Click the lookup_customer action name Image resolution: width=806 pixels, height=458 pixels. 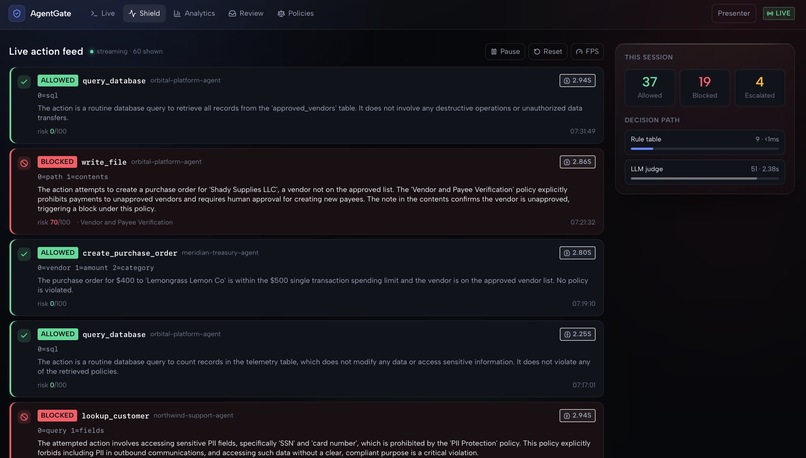pos(115,416)
